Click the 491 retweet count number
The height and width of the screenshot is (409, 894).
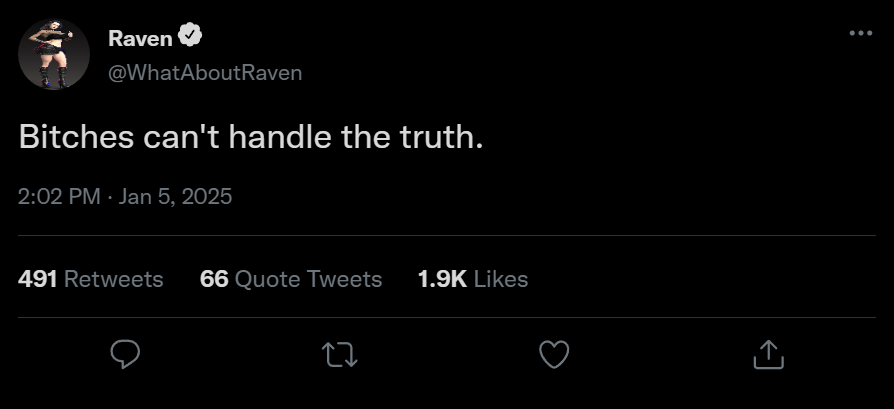click(37, 279)
